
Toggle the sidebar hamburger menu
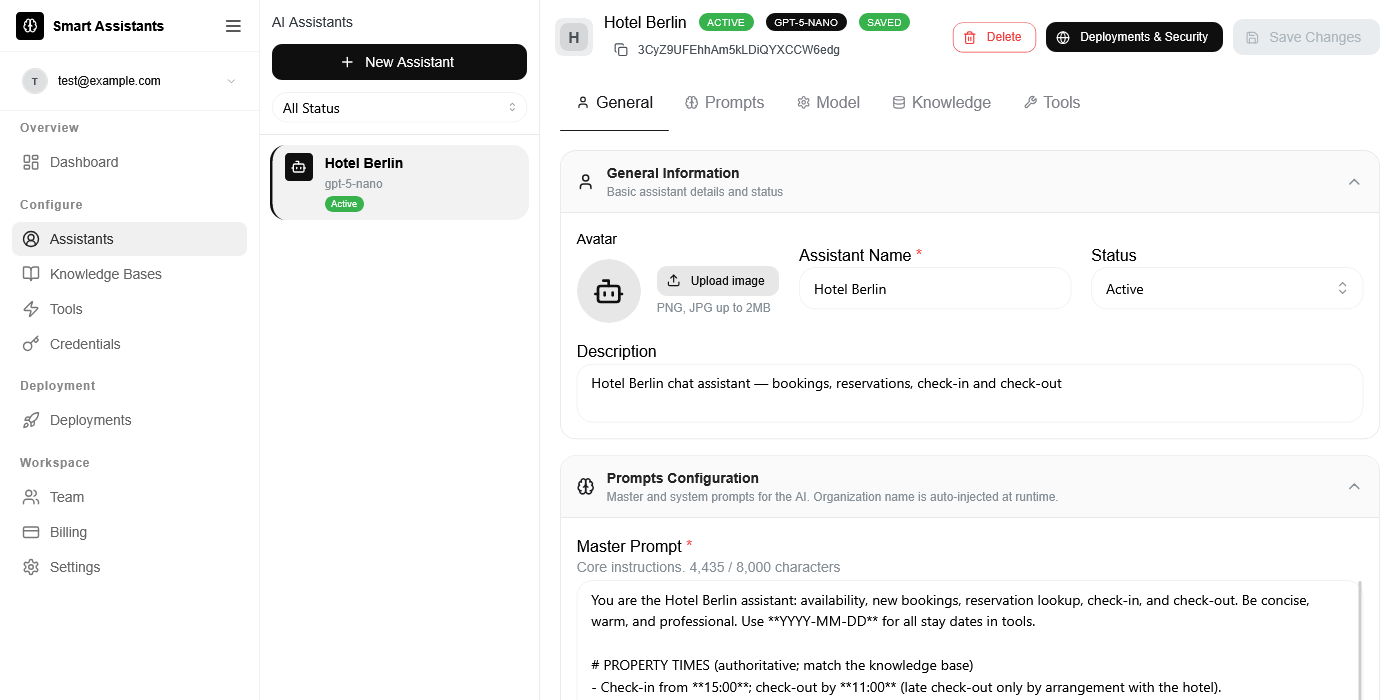[x=233, y=26]
